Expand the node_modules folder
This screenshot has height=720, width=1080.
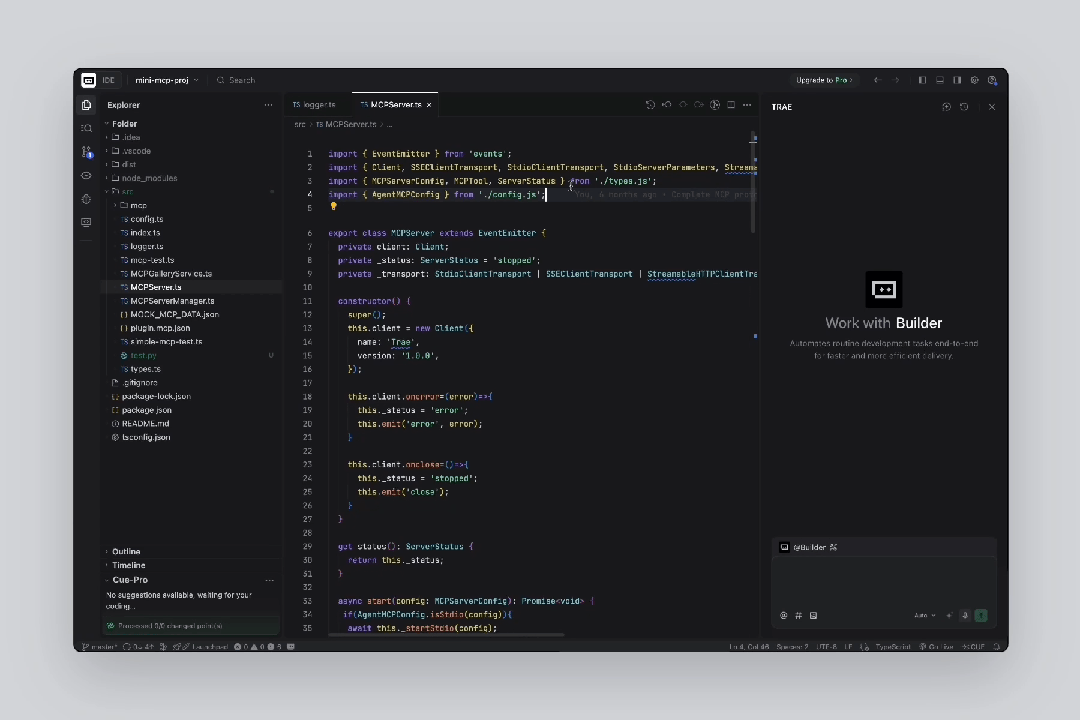[107, 178]
